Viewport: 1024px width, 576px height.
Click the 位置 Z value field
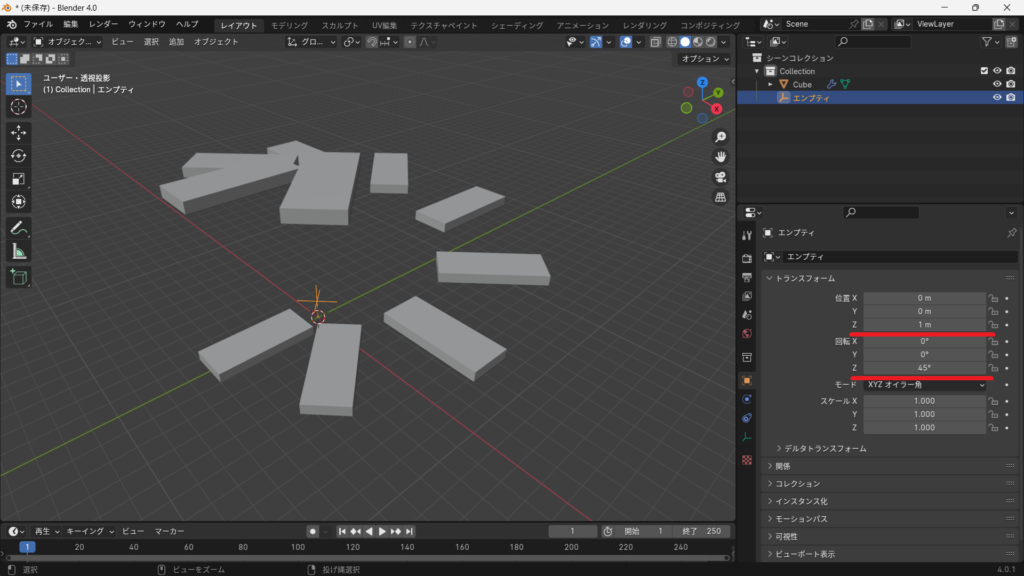point(925,325)
